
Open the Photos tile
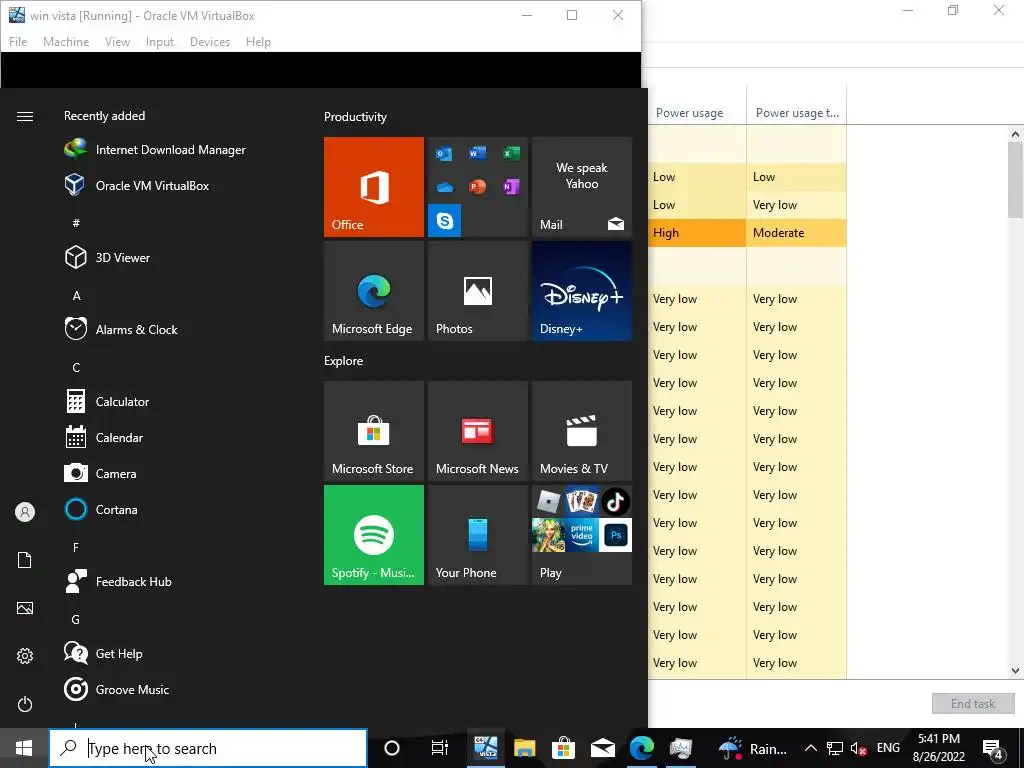pyautogui.click(x=477, y=291)
